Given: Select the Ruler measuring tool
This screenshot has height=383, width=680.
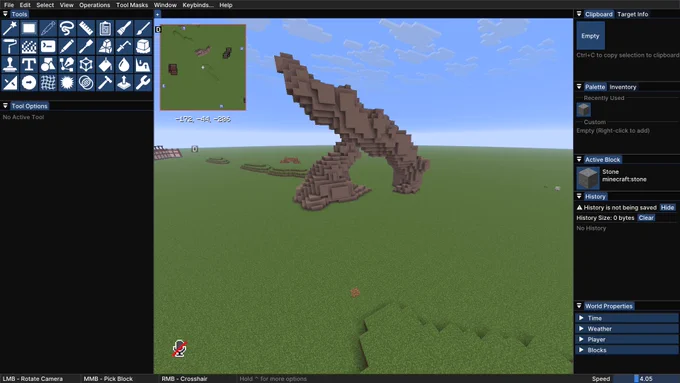Looking at the screenshot, I should [86, 29].
